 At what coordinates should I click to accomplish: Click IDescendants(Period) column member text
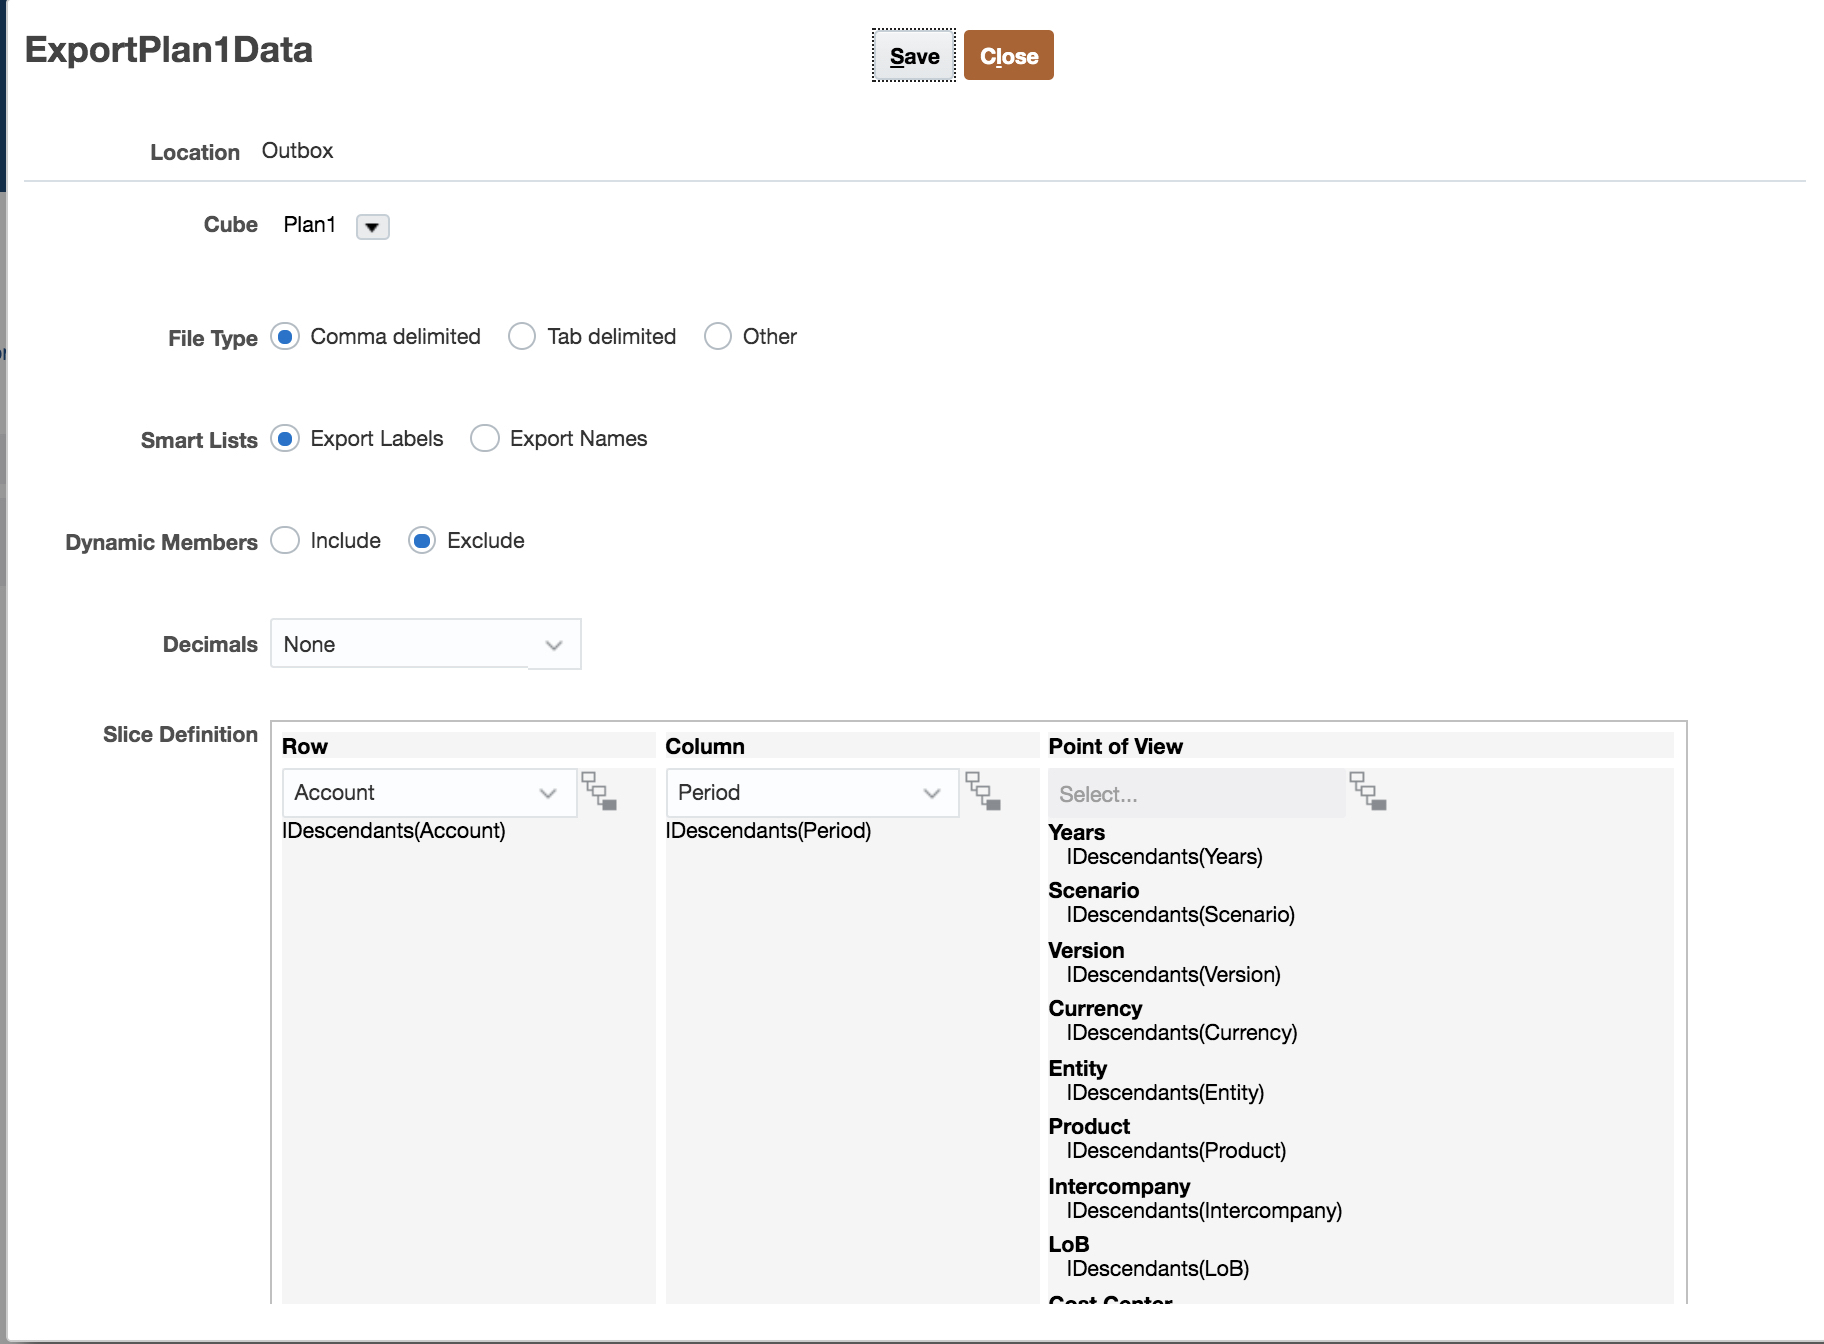[768, 831]
